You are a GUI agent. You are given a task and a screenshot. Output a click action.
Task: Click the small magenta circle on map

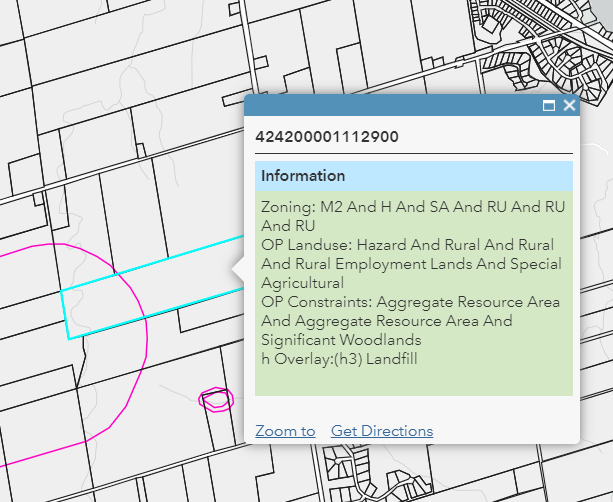[x=216, y=400]
